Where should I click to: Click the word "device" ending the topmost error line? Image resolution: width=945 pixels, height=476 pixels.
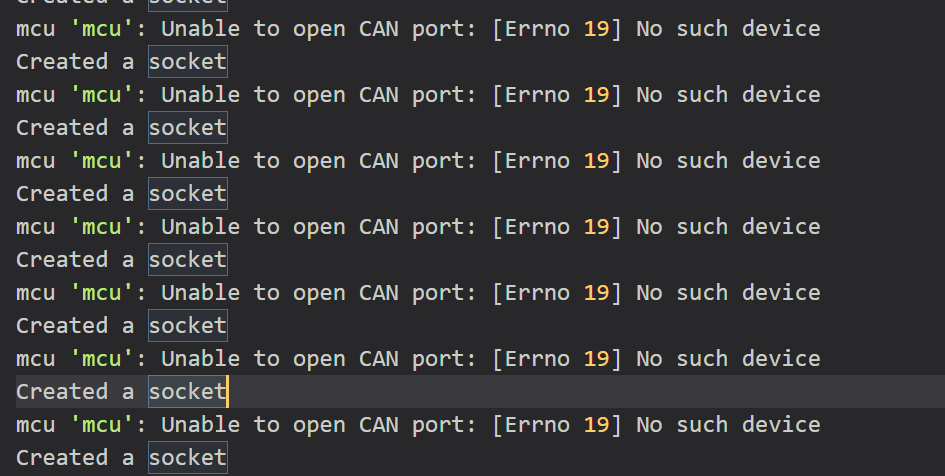click(781, 29)
